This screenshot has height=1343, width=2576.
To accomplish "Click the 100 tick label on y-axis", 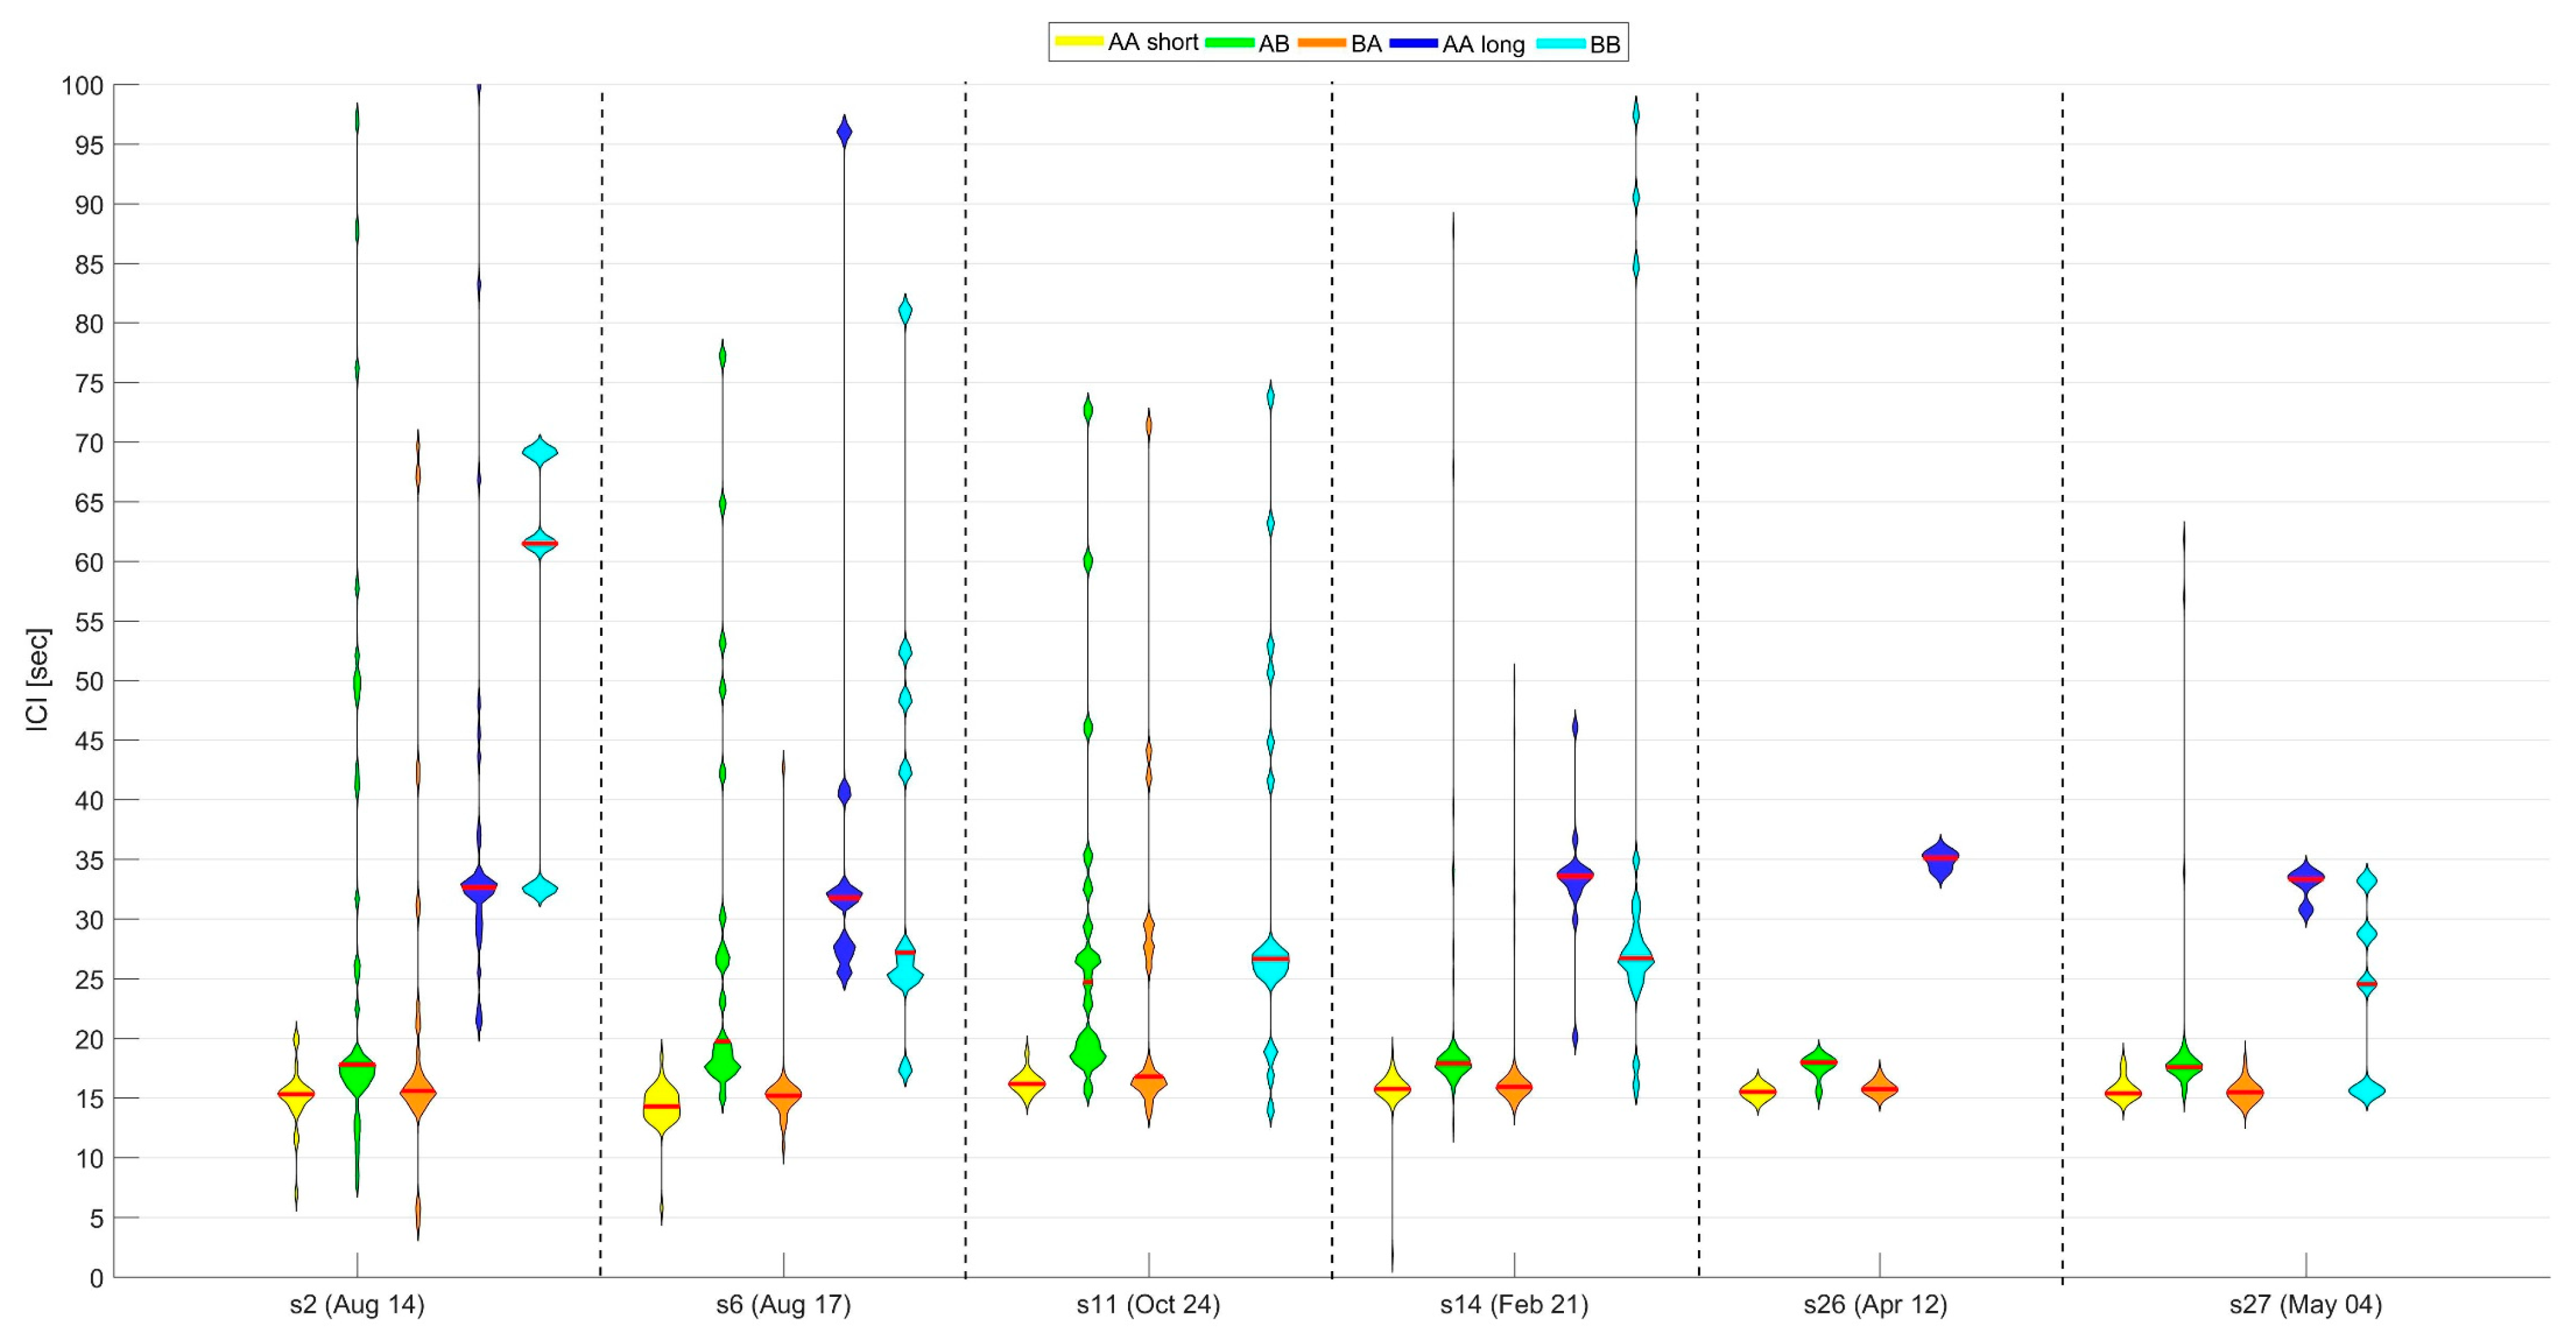I will (82, 86).
